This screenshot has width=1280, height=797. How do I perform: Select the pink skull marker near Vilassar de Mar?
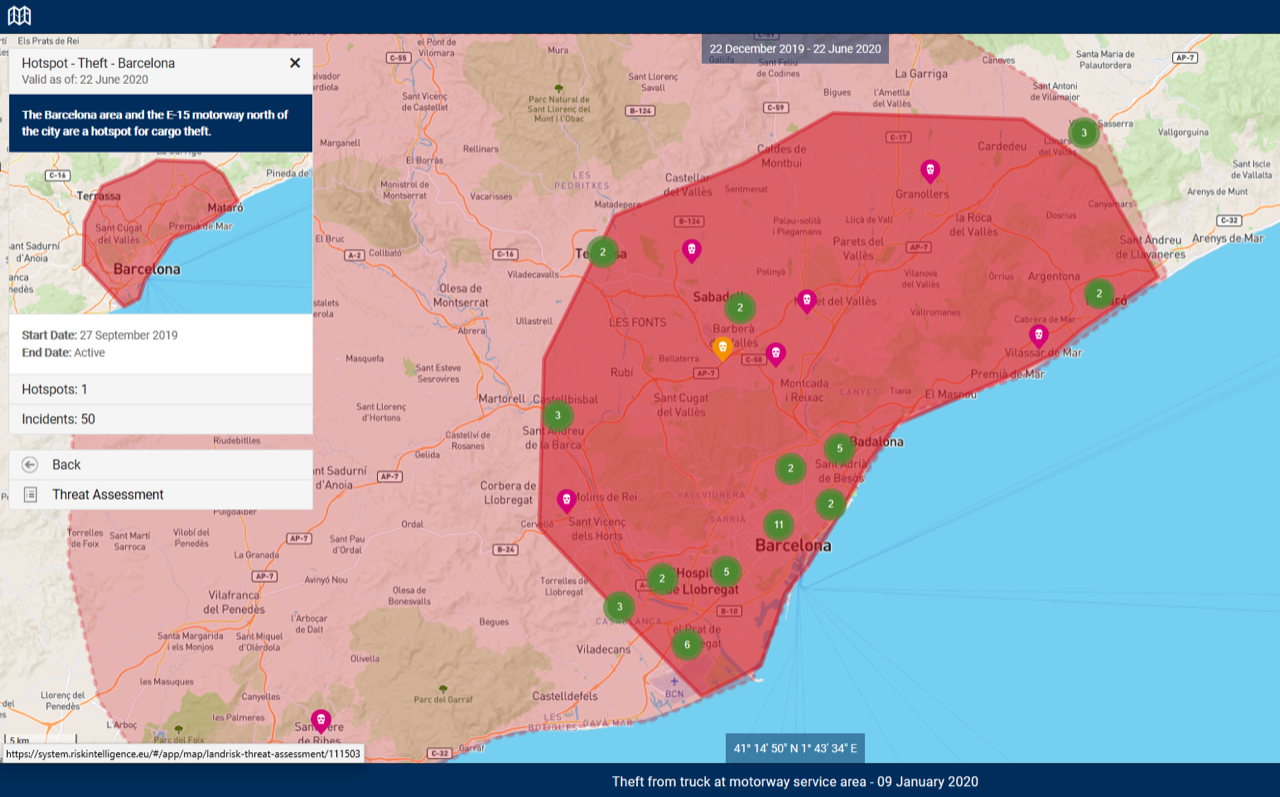click(x=1039, y=336)
